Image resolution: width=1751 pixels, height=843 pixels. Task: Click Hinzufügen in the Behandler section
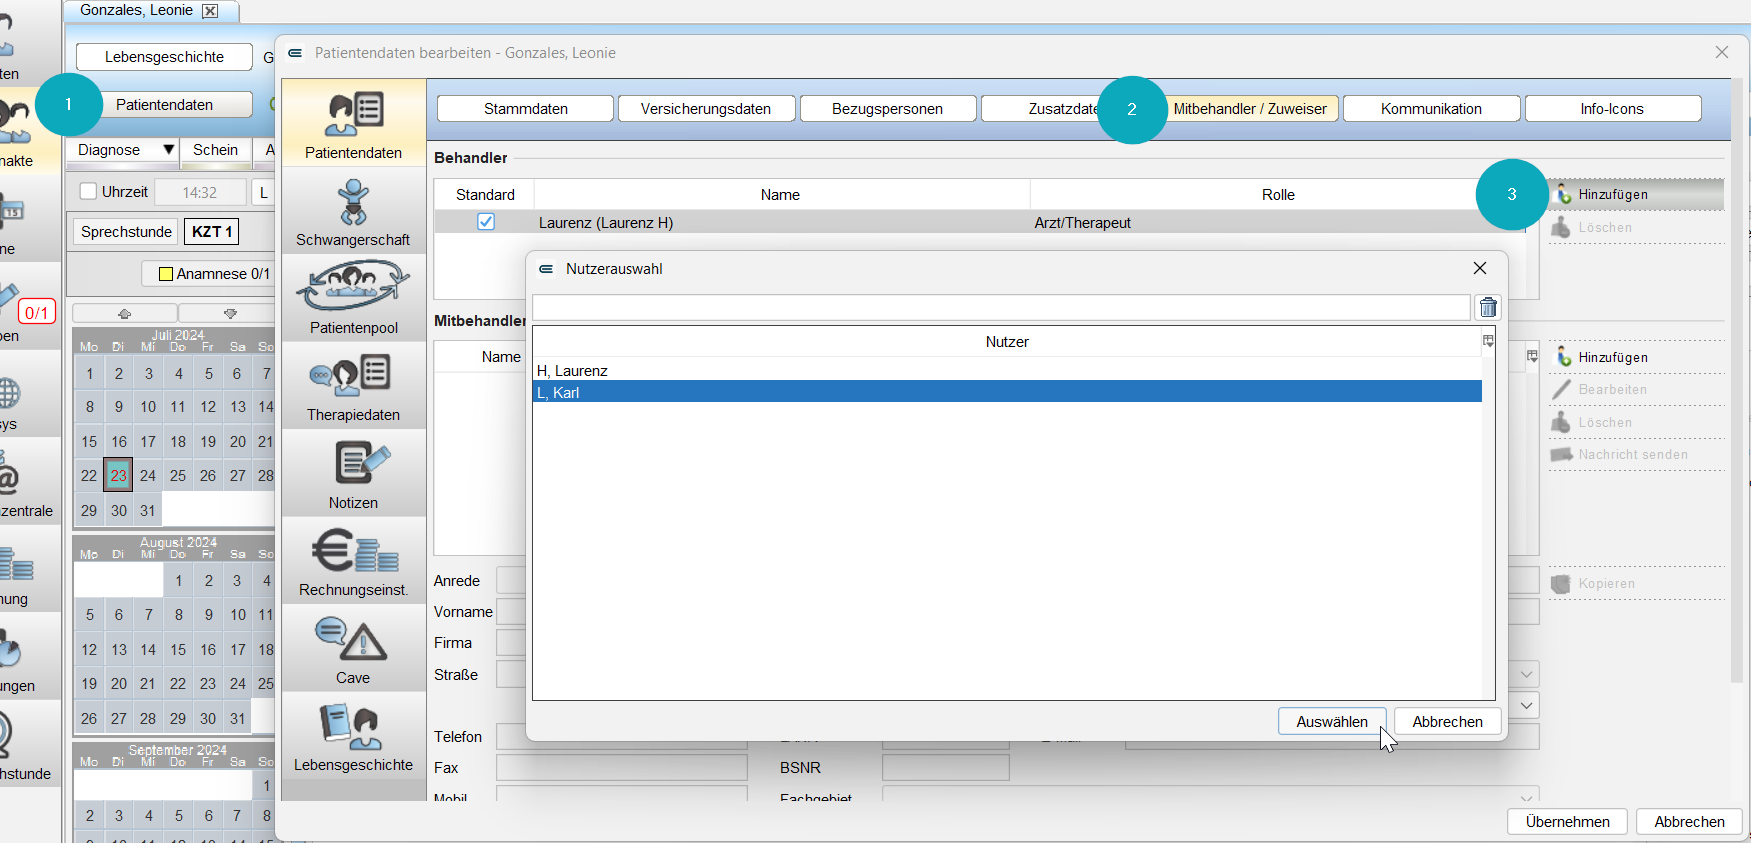(x=1636, y=195)
